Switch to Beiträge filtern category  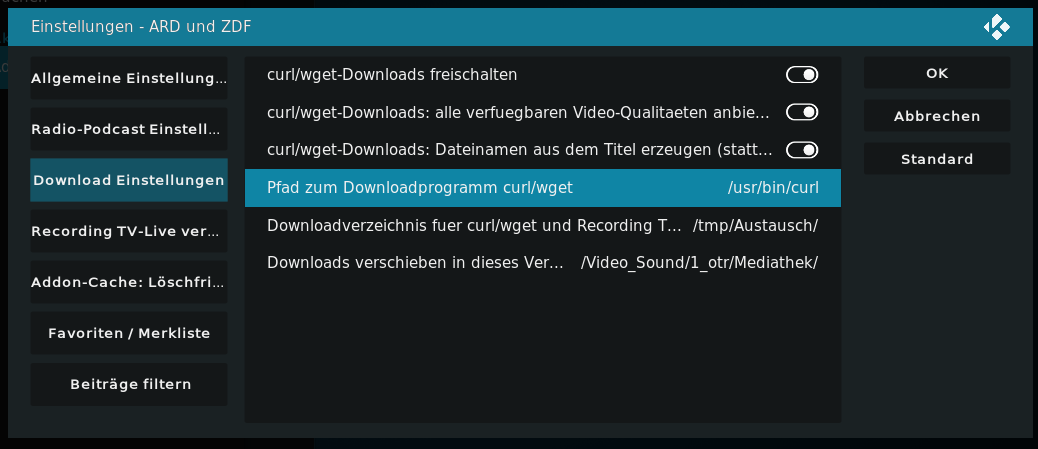[129, 384]
